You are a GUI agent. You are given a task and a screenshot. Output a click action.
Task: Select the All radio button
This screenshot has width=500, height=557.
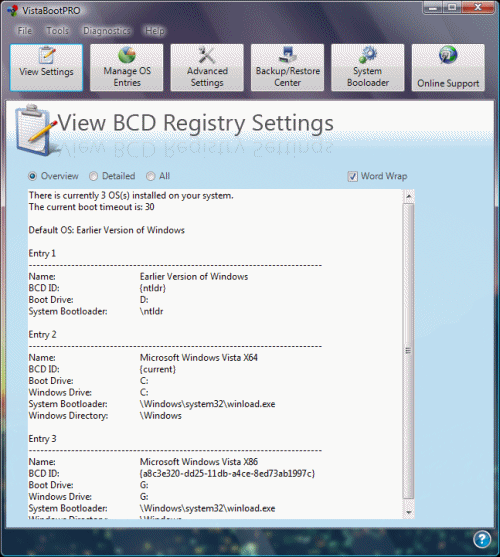pos(151,176)
